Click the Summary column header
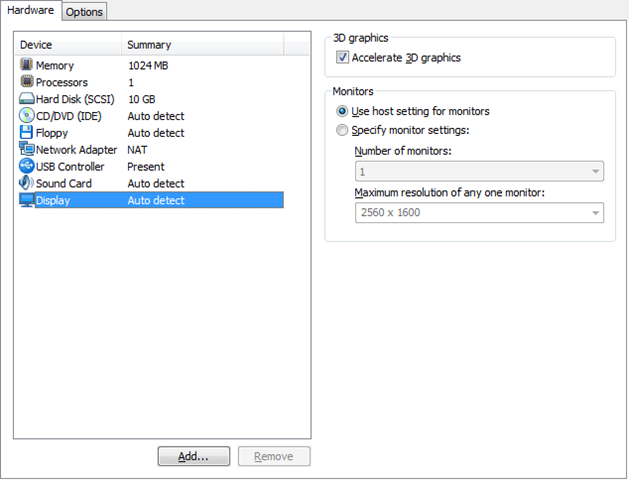The height and width of the screenshot is (480, 629). 203,45
